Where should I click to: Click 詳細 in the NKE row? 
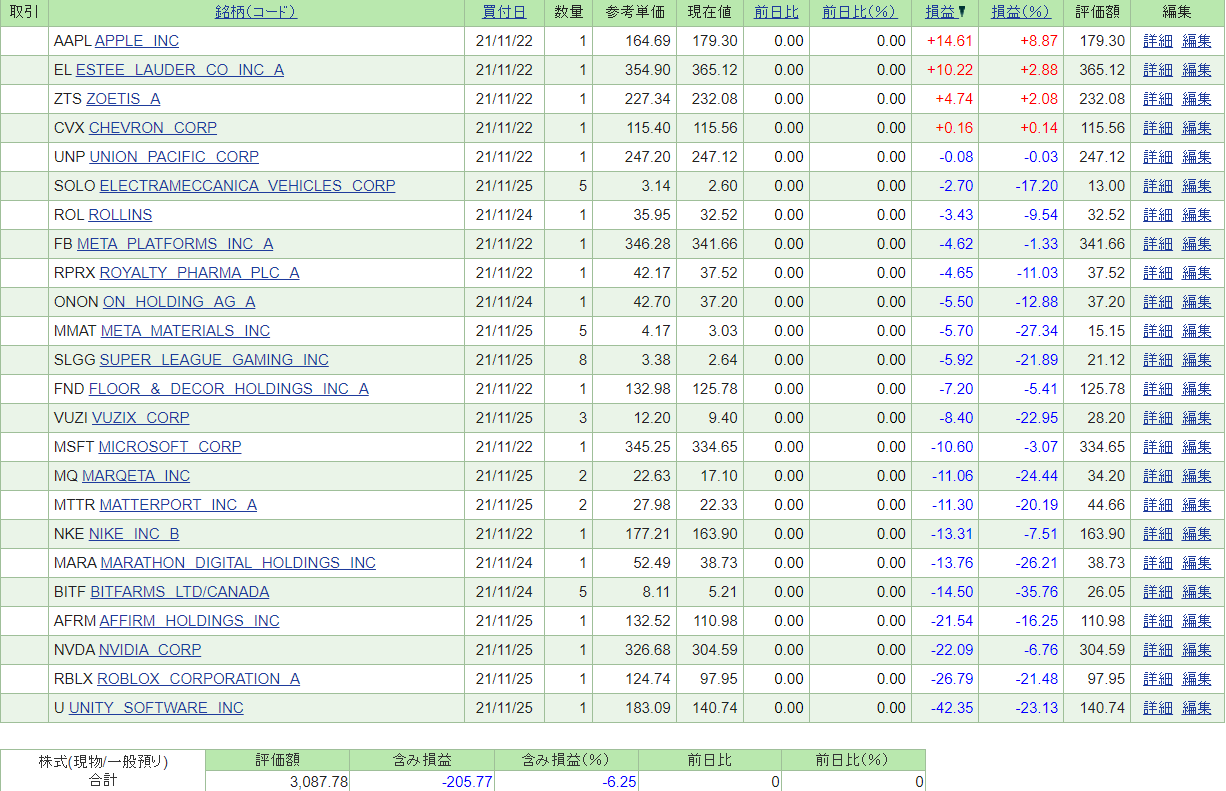(1158, 534)
